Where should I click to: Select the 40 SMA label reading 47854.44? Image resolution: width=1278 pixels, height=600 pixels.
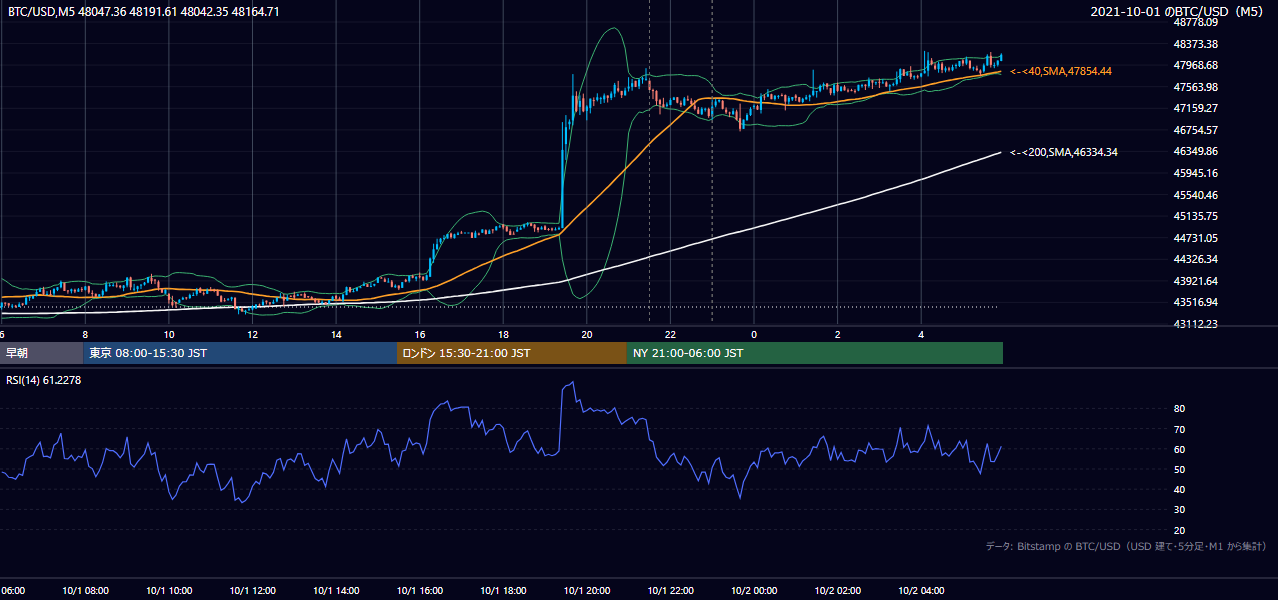coord(1061,72)
